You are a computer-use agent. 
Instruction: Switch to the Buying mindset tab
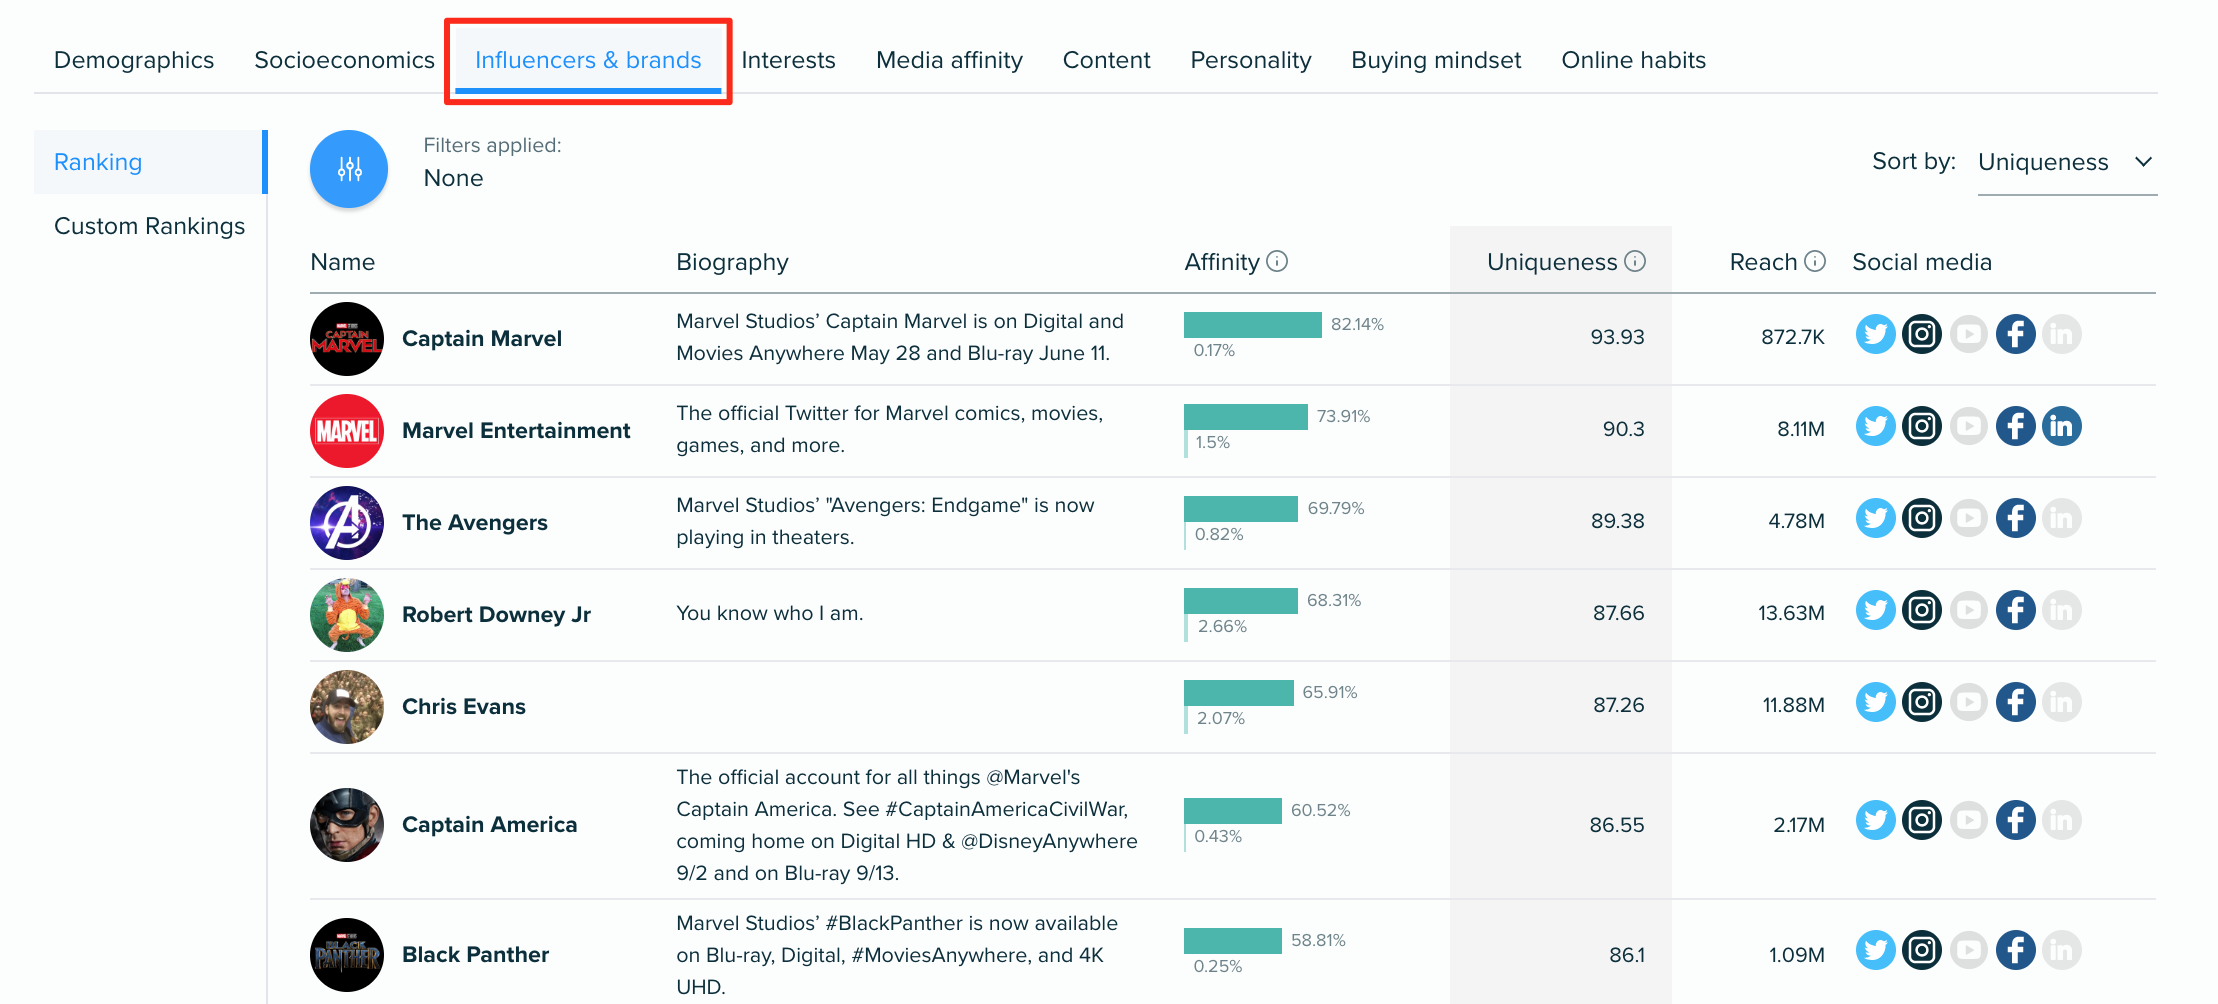tap(1436, 60)
